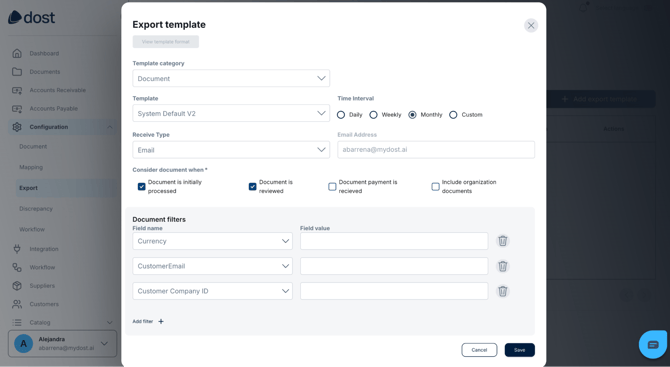Check Include organization documents
Screen dimensions: 670x367
point(435,187)
